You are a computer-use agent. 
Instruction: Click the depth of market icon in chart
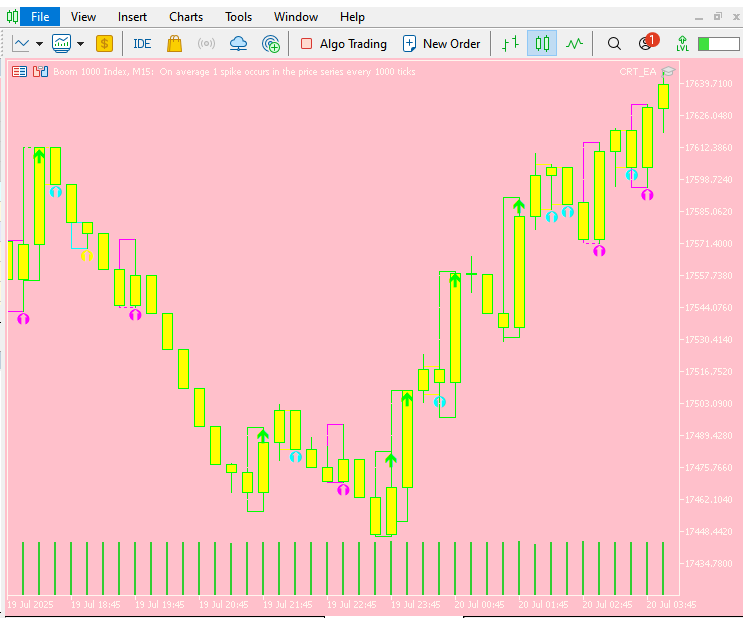[41, 72]
